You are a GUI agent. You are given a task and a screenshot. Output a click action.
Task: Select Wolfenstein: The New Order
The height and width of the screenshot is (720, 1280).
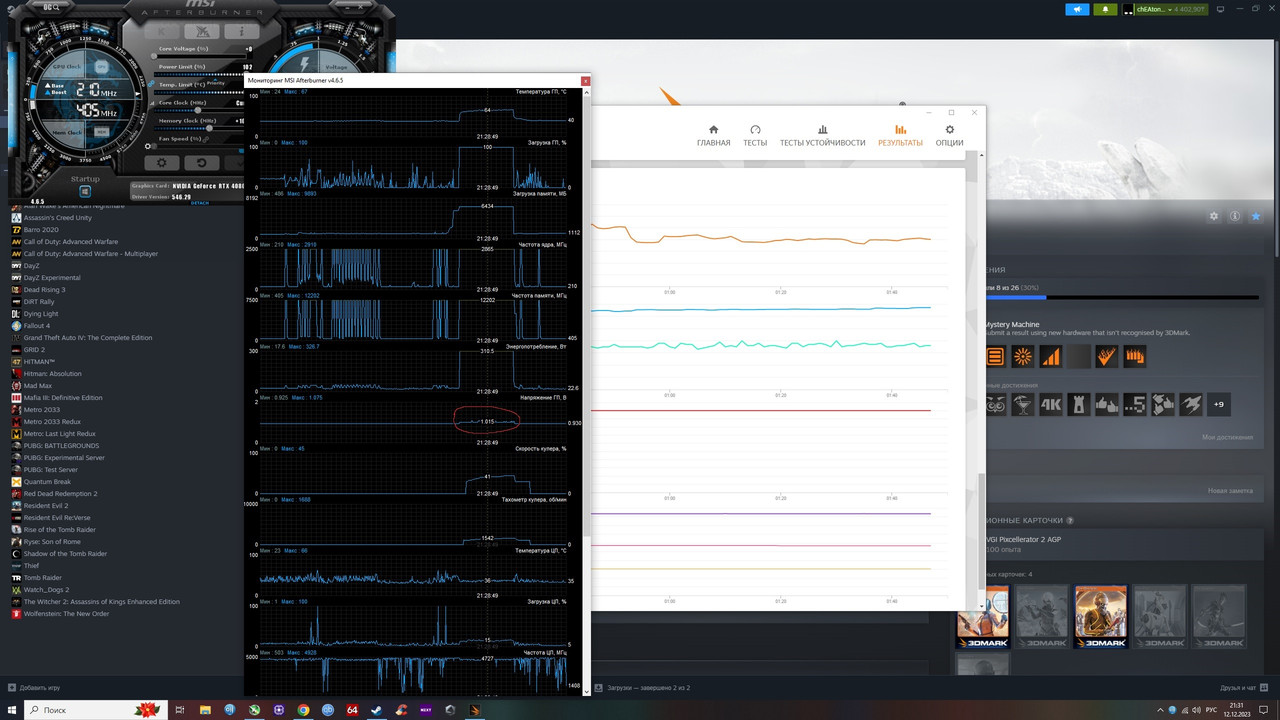(67, 614)
